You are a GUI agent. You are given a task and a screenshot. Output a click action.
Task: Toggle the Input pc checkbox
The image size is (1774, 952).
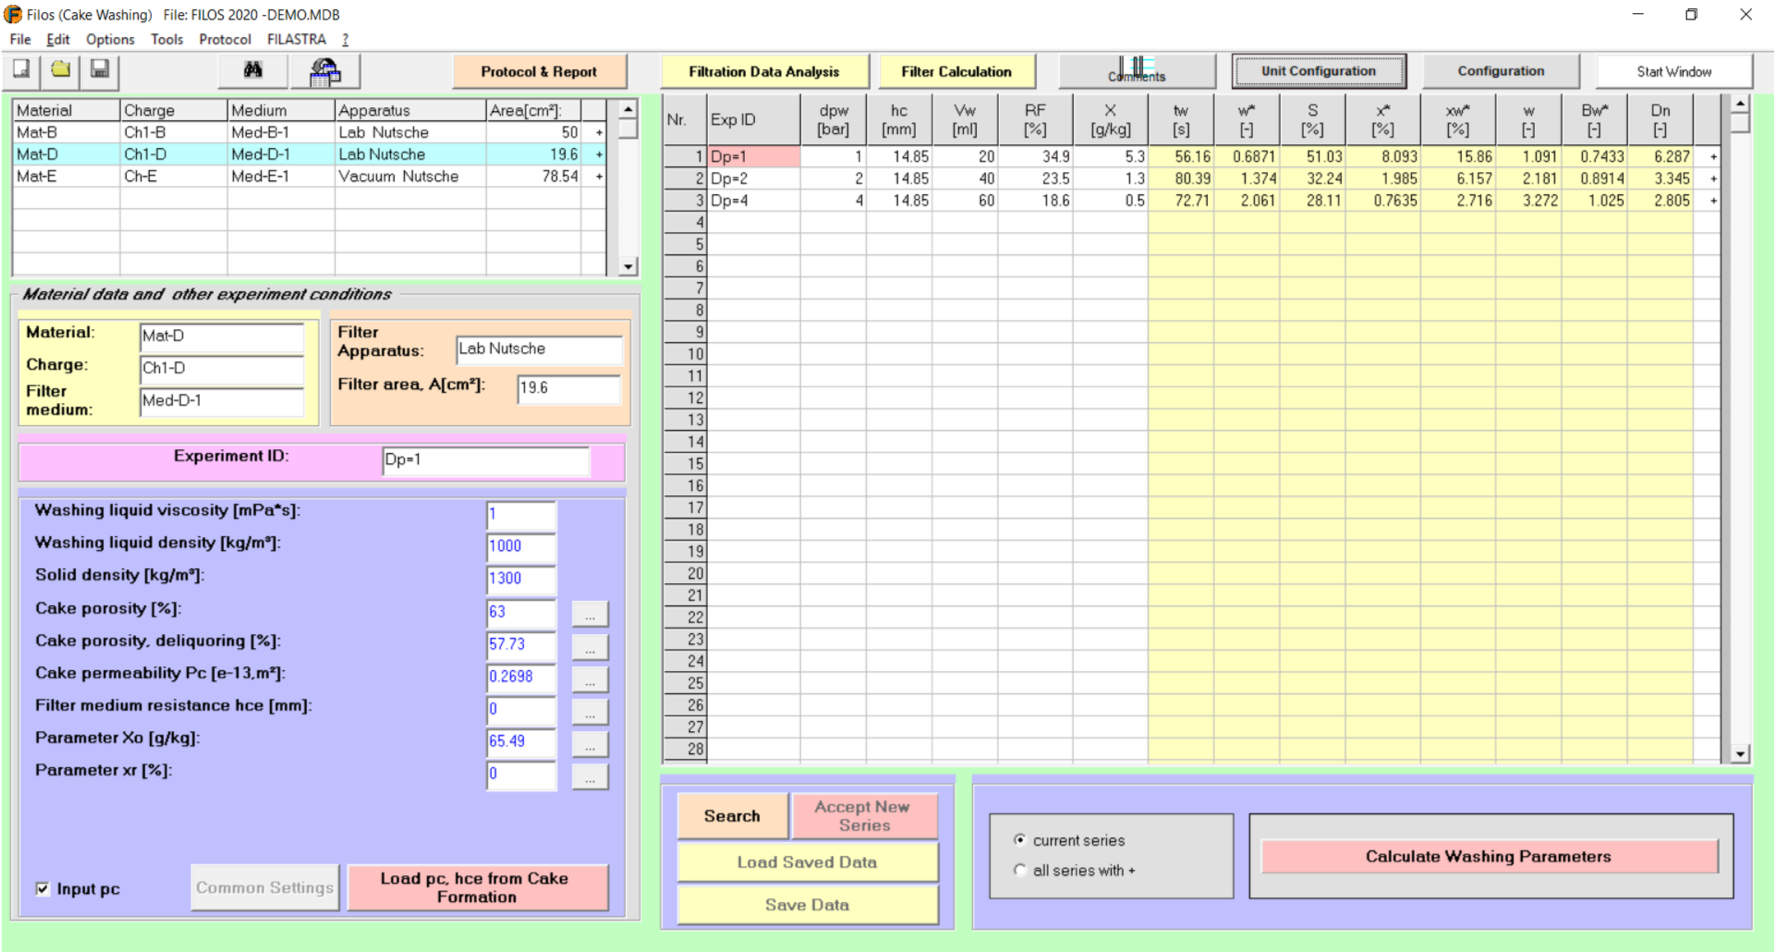point(43,888)
